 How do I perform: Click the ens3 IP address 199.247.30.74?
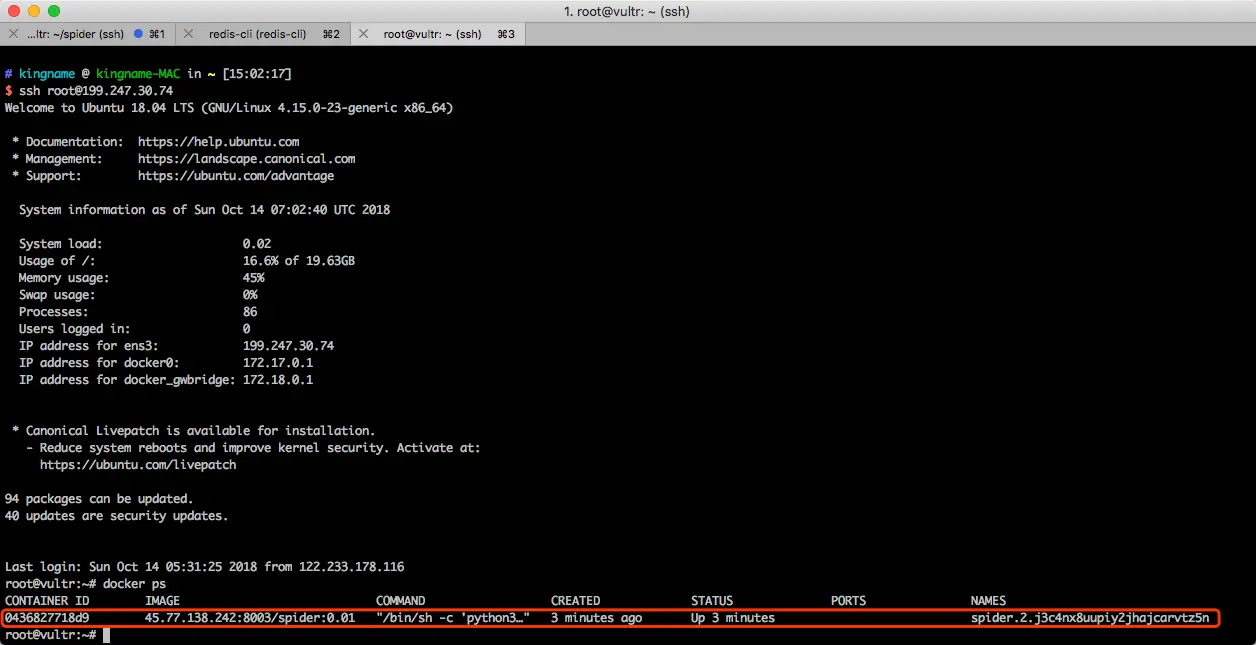point(289,346)
